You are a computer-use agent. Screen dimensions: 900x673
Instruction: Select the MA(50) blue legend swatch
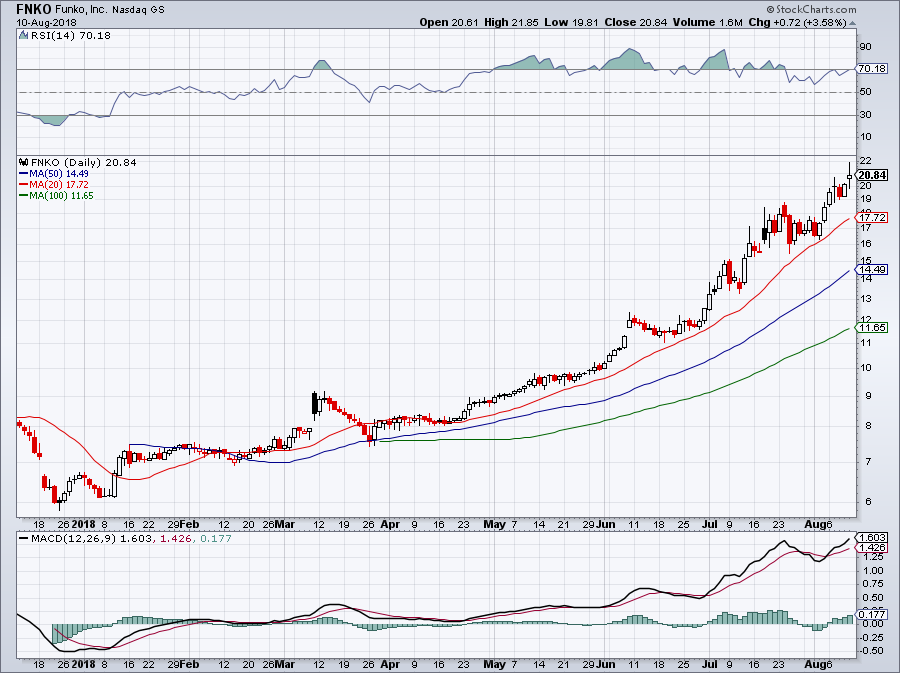click(23, 174)
